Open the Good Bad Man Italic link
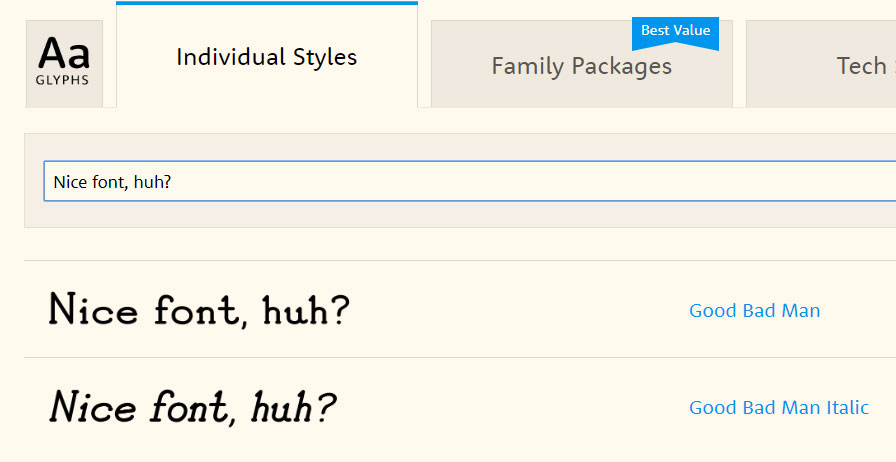 (x=778, y=408)
